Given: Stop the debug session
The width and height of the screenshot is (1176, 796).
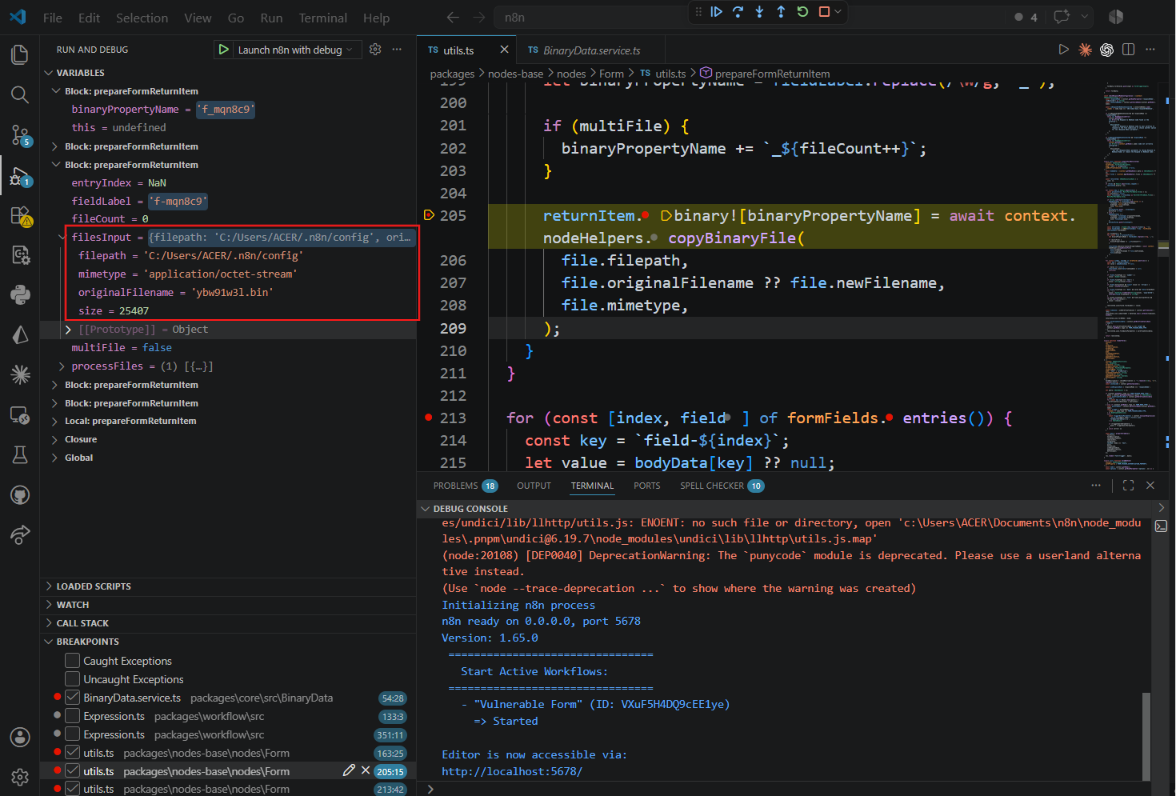Looking at the screenshot, I should click(x=824, y=12).
